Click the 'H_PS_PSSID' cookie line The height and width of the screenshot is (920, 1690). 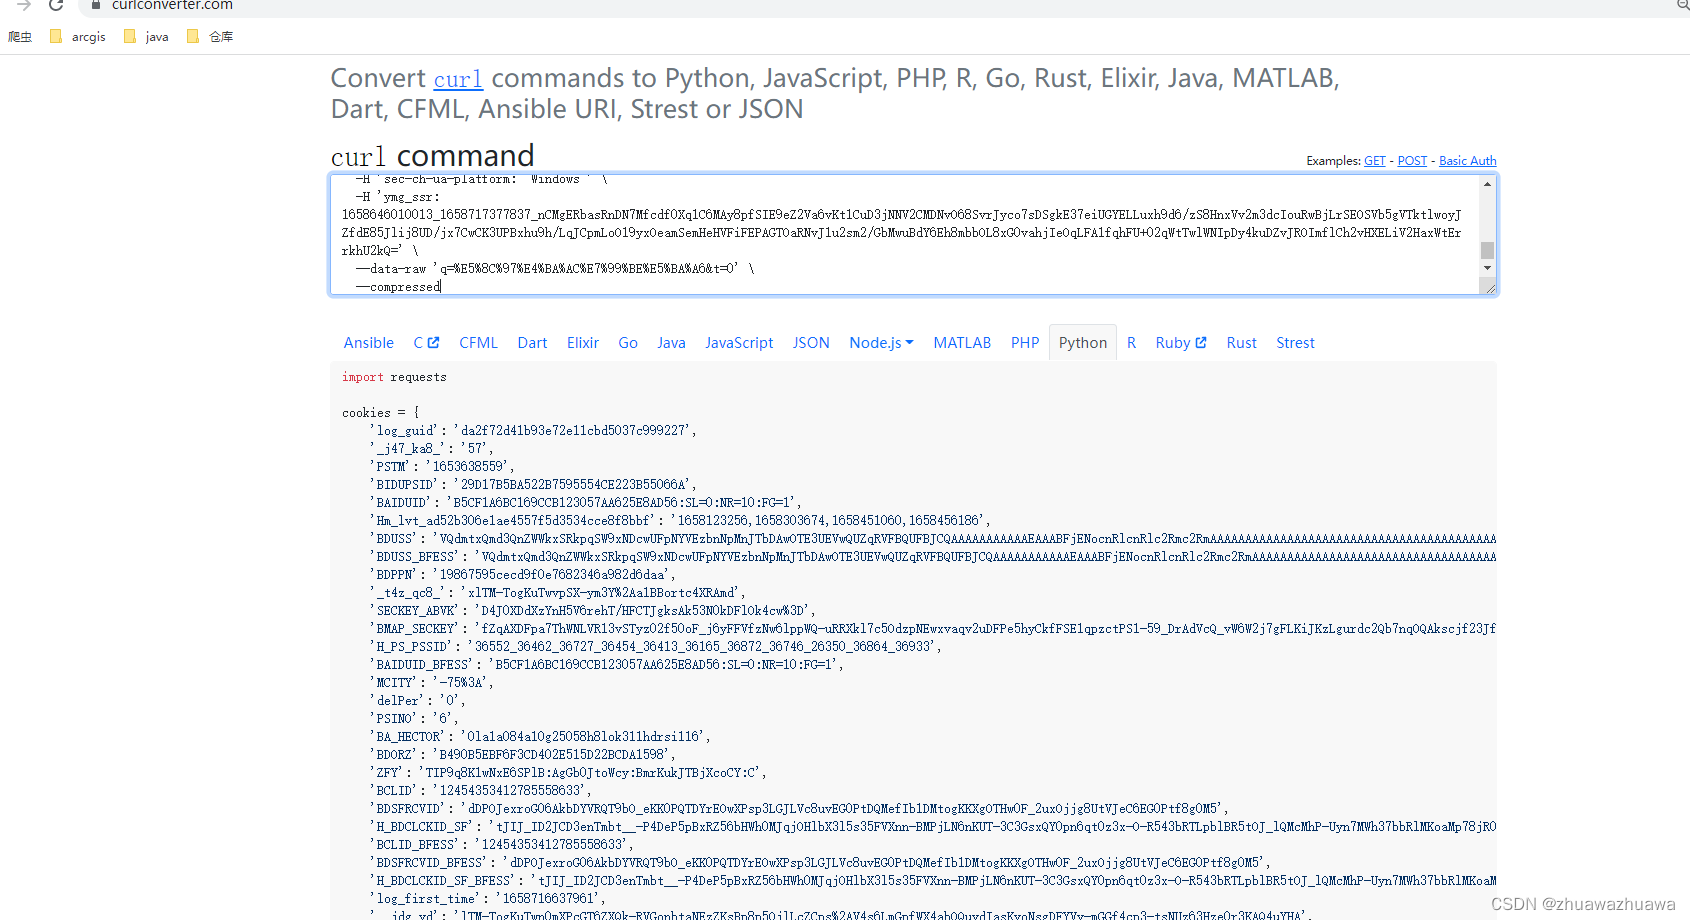[x=655, y=647]
